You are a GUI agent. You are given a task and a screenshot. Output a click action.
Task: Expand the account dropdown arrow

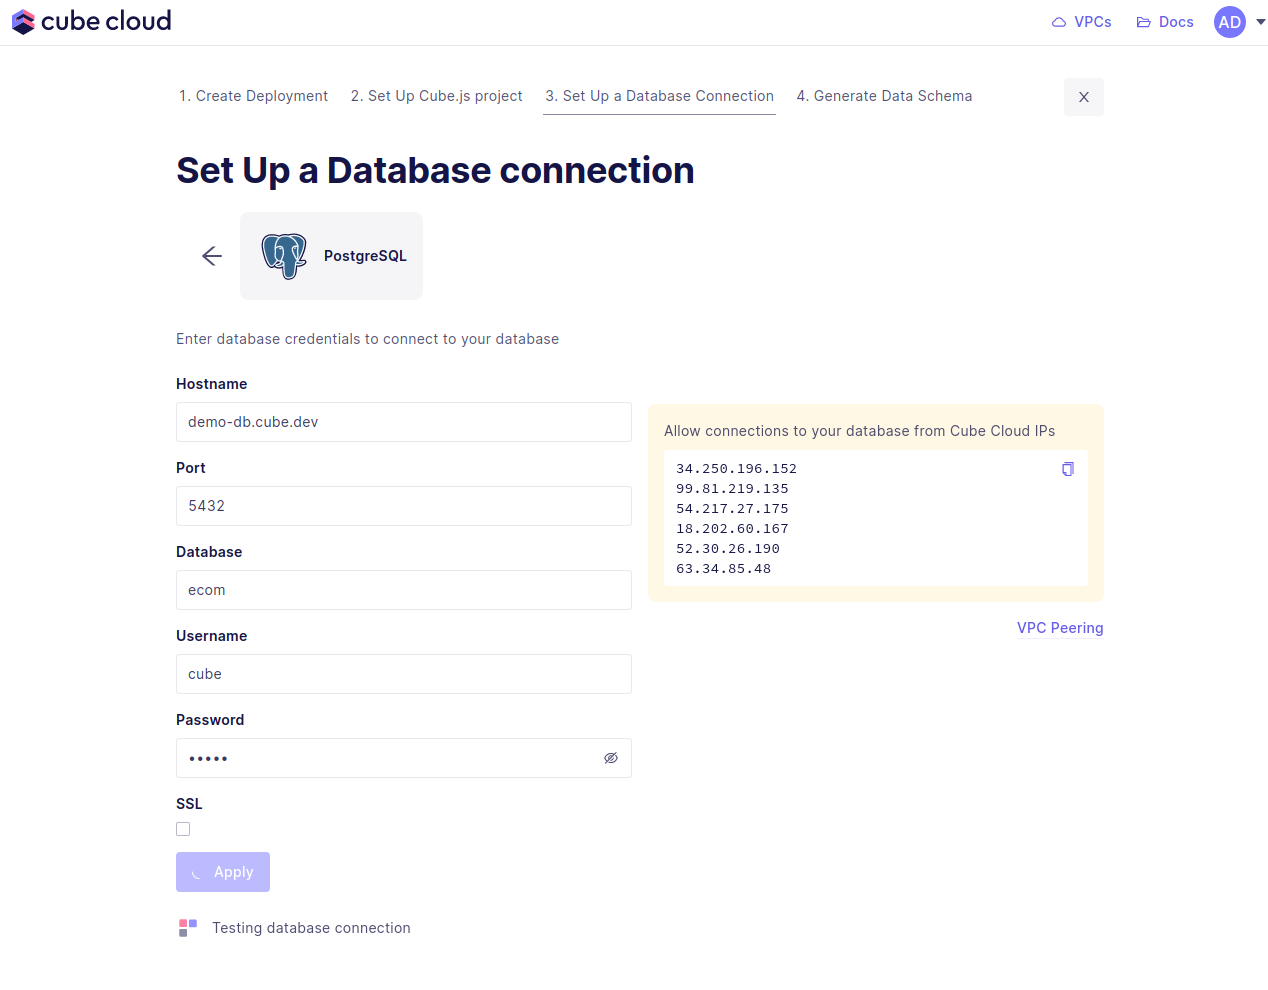pyautogui.click(x=1260, y=22)
